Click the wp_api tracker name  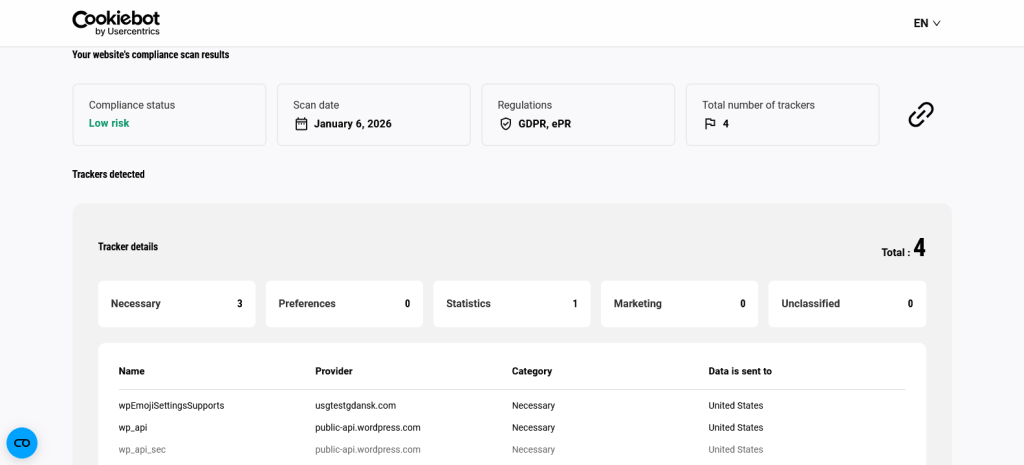pyautogui.click(x=133, y=428)
